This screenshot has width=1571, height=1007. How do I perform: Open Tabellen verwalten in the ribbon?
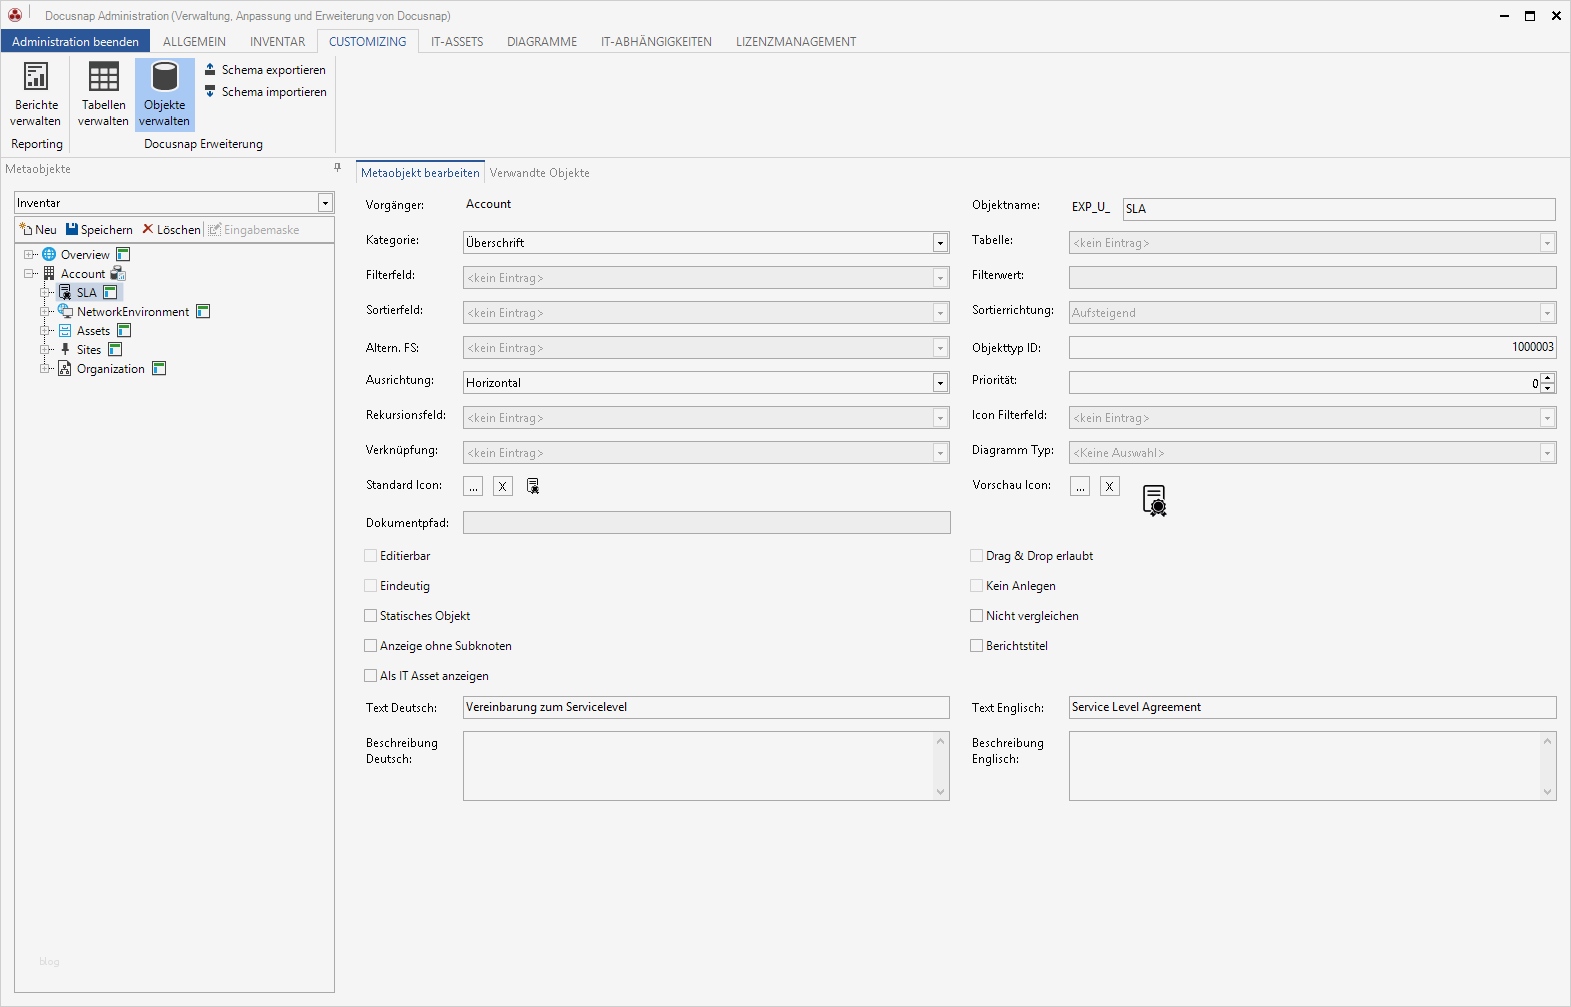(103, 94)
